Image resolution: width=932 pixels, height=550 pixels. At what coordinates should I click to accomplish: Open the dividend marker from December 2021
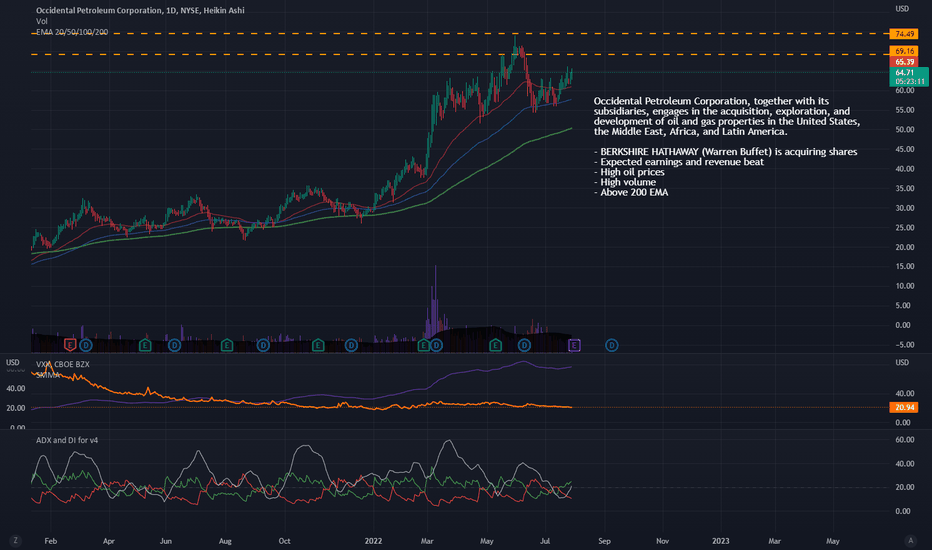351,345
